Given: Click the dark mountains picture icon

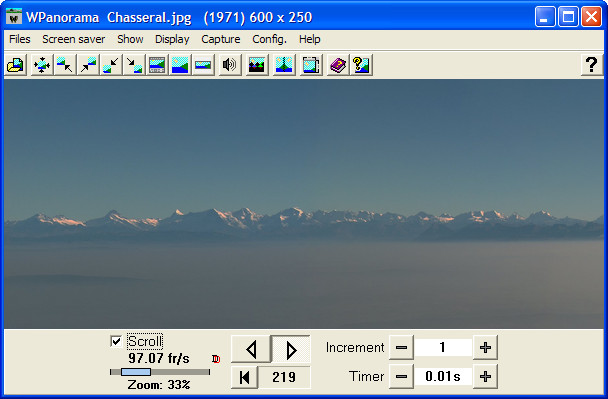Looking at the screenshot, I should pyautogui.click(x=256, y=65).
